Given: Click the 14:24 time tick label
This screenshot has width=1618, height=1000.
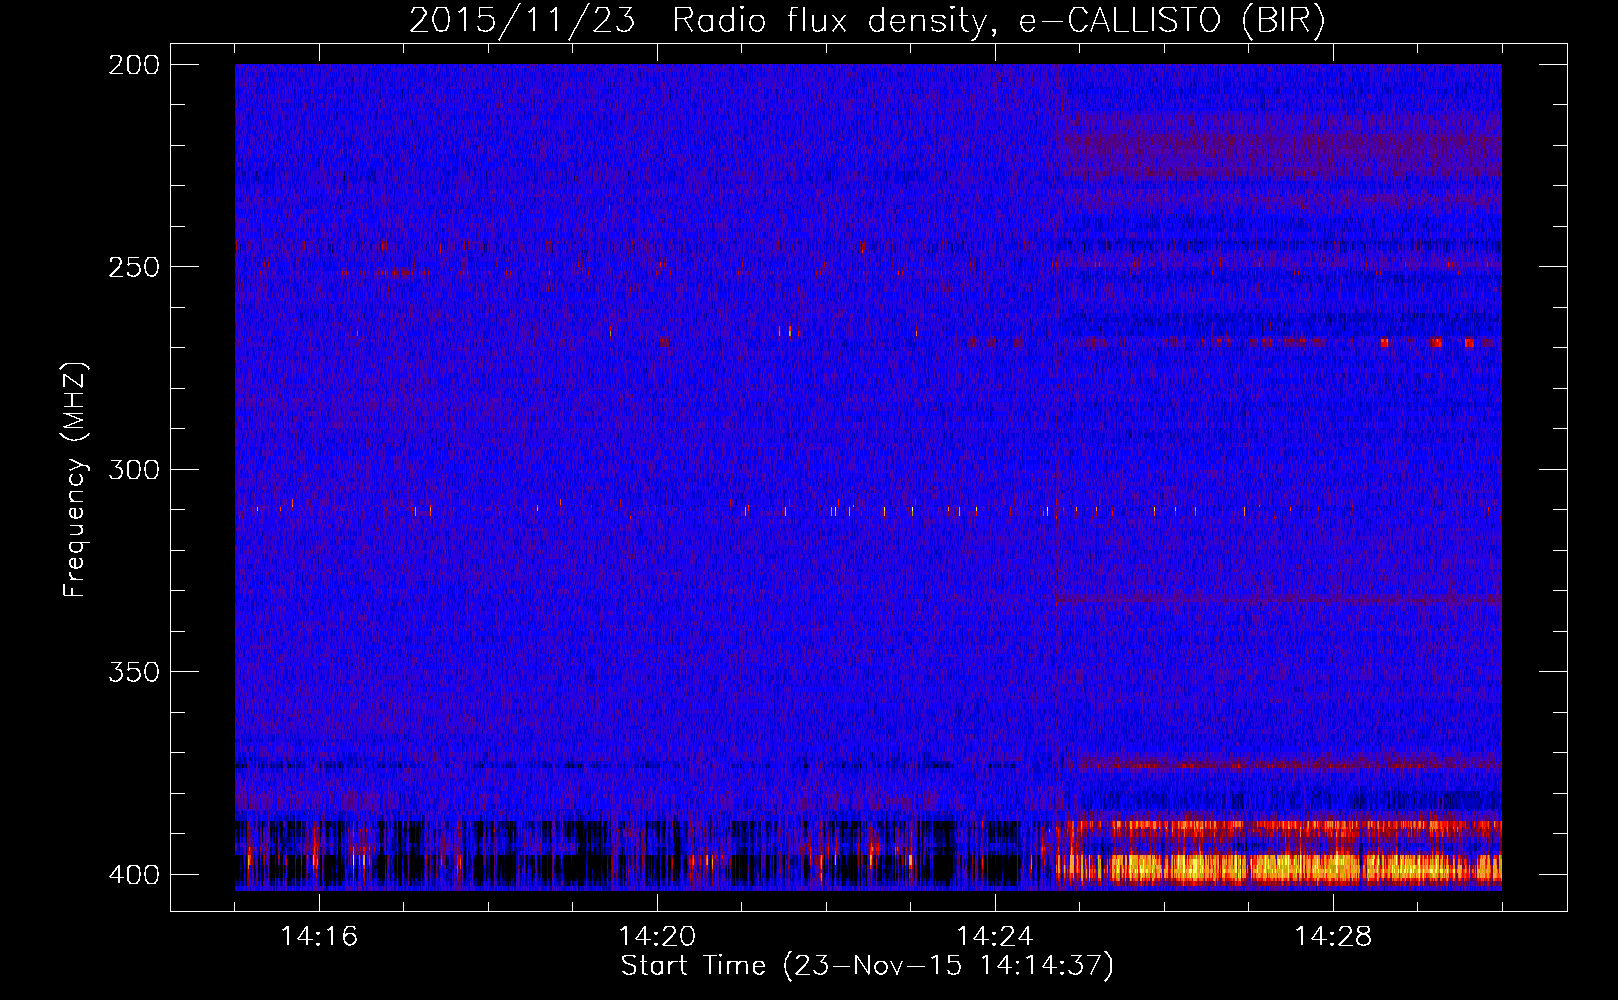Looking at the screenshot, I should 995,937.
